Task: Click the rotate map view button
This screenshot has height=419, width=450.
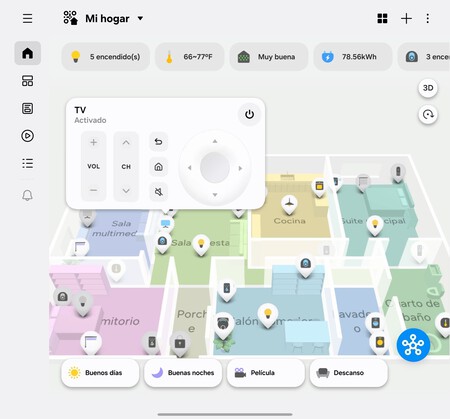Action: pos(428,115)
